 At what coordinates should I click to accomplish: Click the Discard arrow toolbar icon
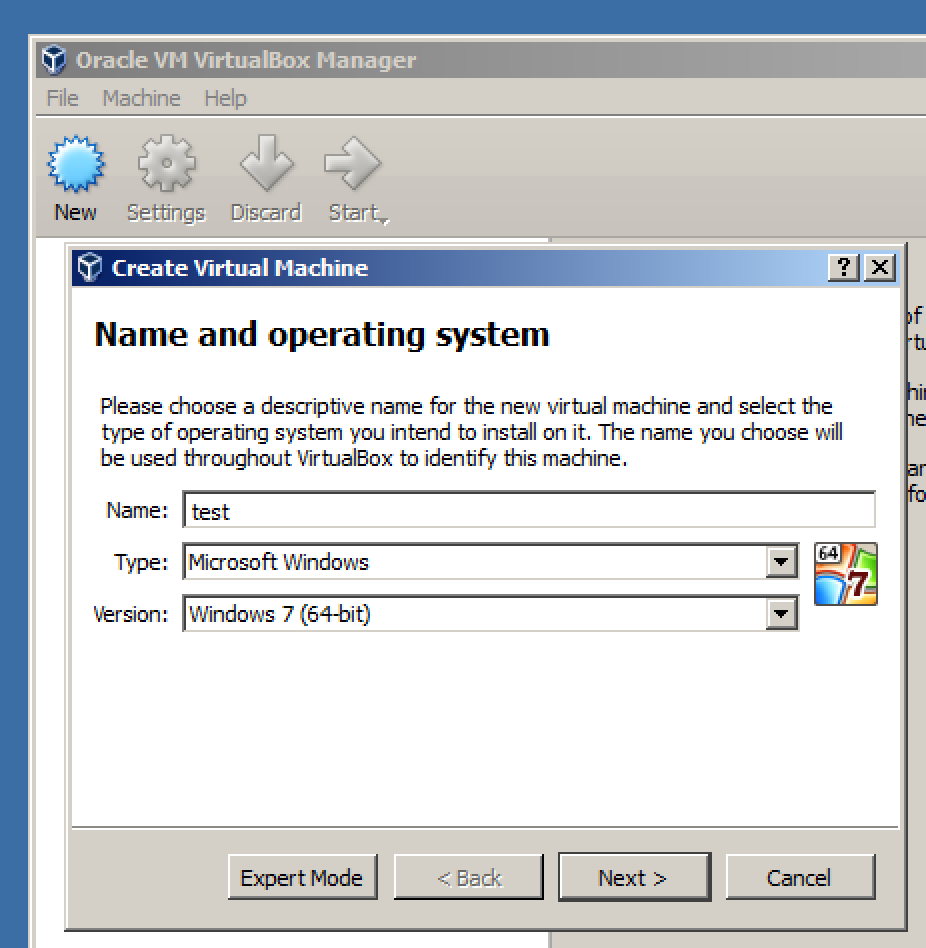(x=266, y=163)
